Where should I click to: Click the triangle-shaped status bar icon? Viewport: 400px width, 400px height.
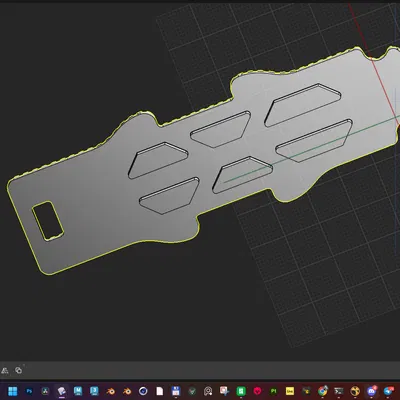5,370
